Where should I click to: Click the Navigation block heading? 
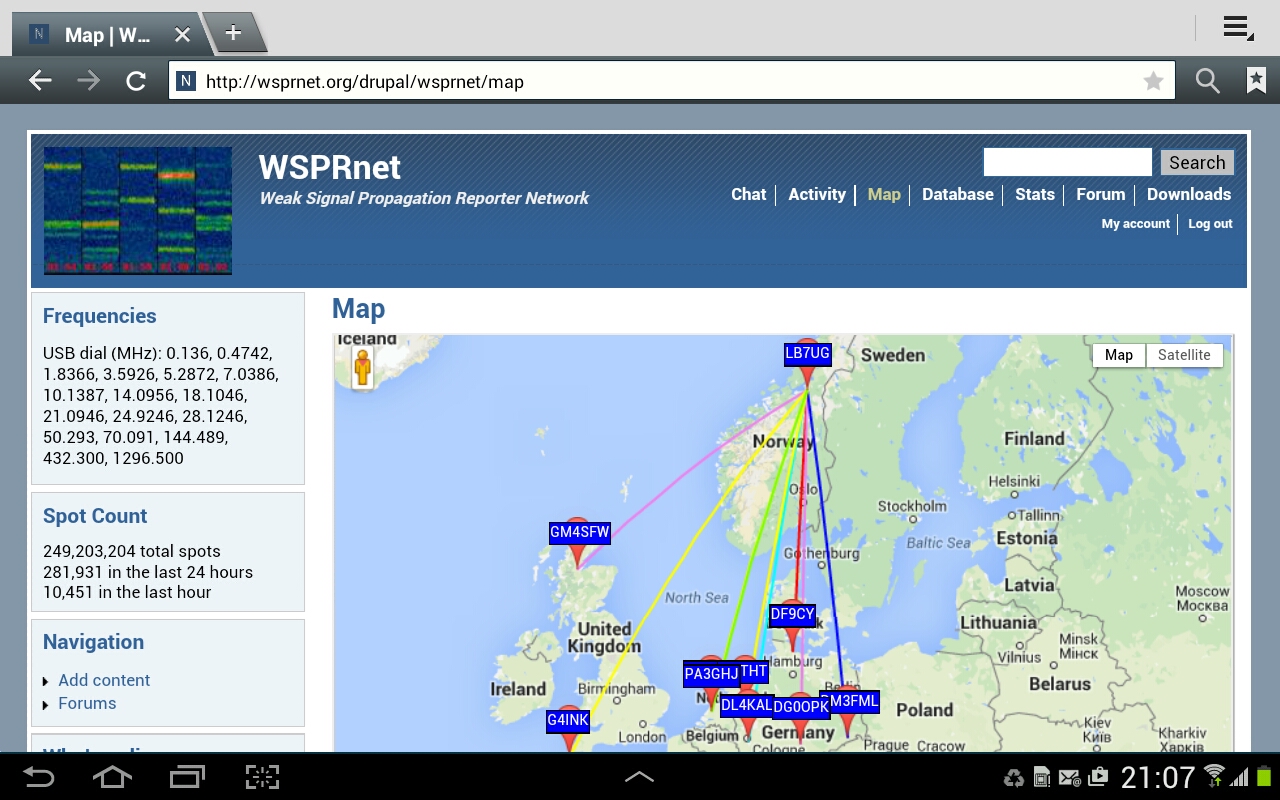(93, 642)
